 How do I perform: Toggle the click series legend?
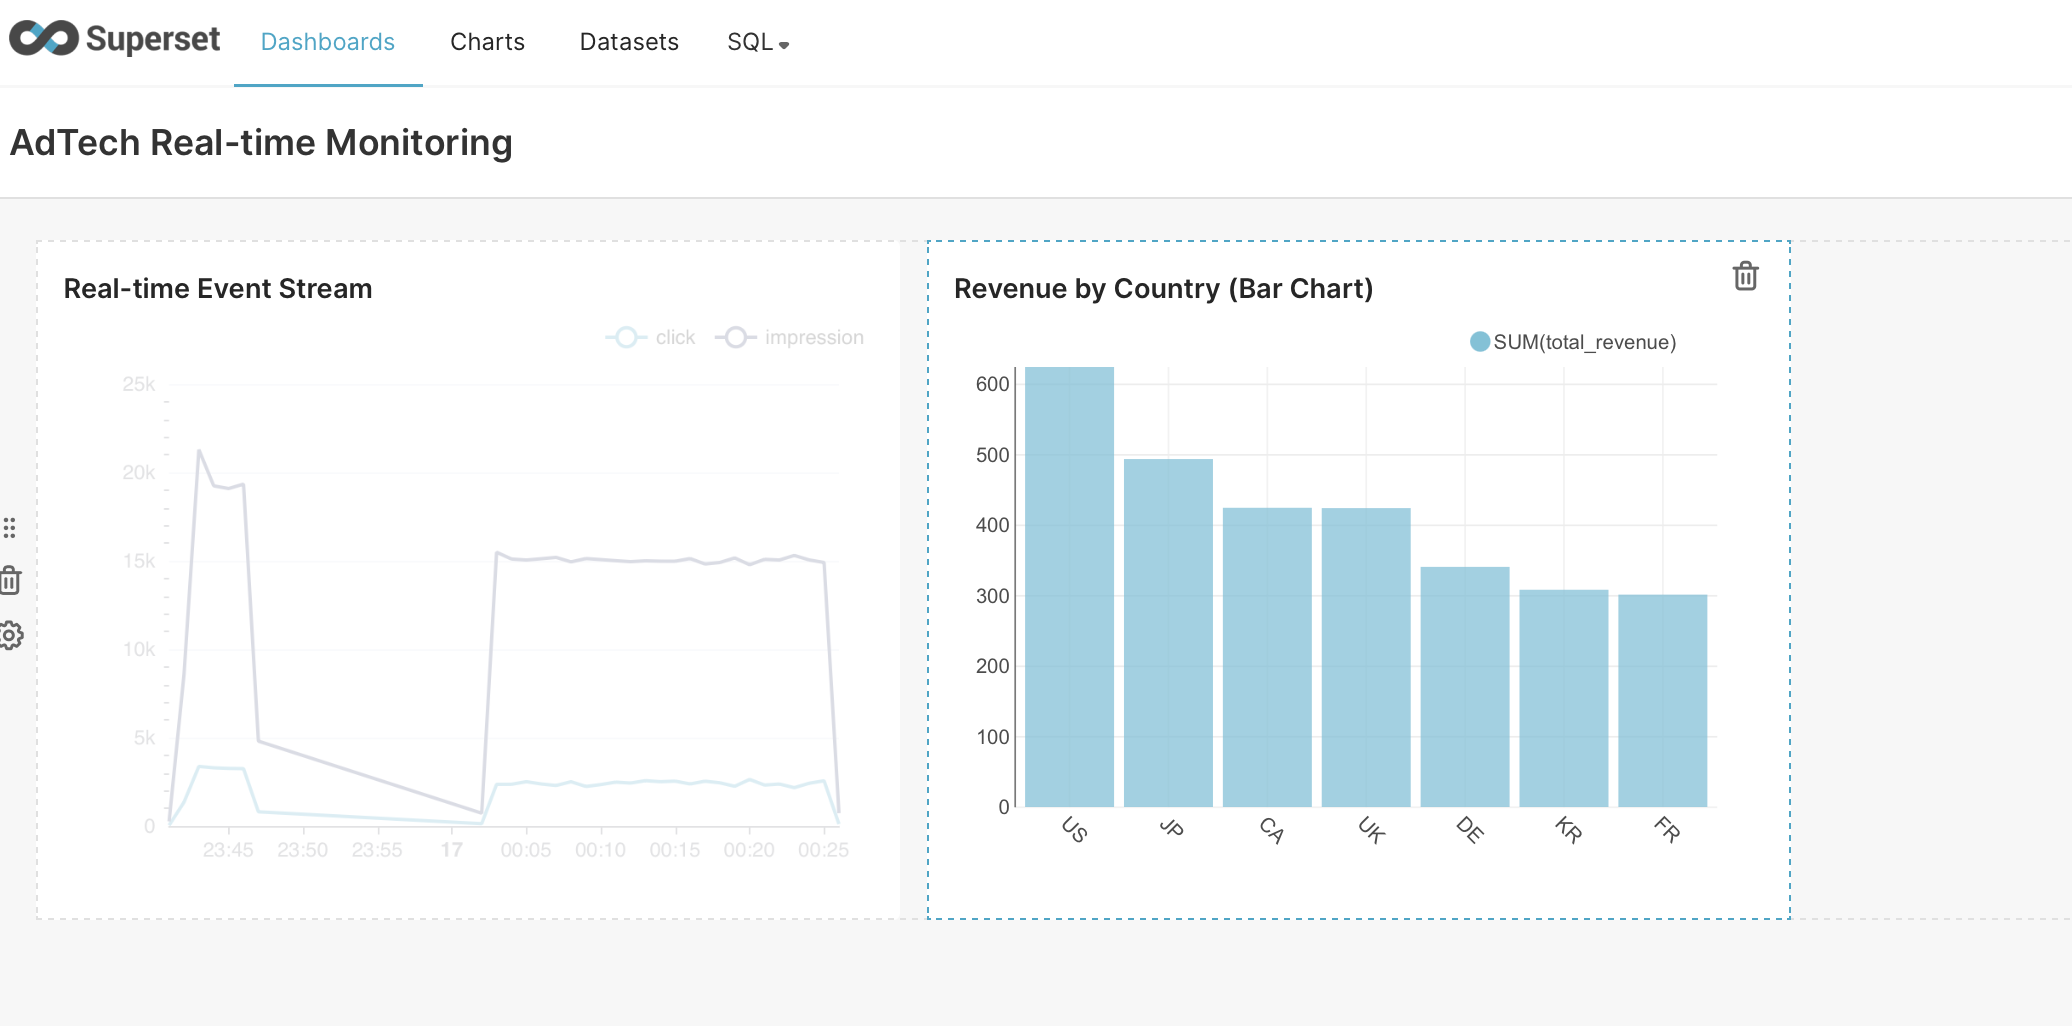[x=651, y=338]
